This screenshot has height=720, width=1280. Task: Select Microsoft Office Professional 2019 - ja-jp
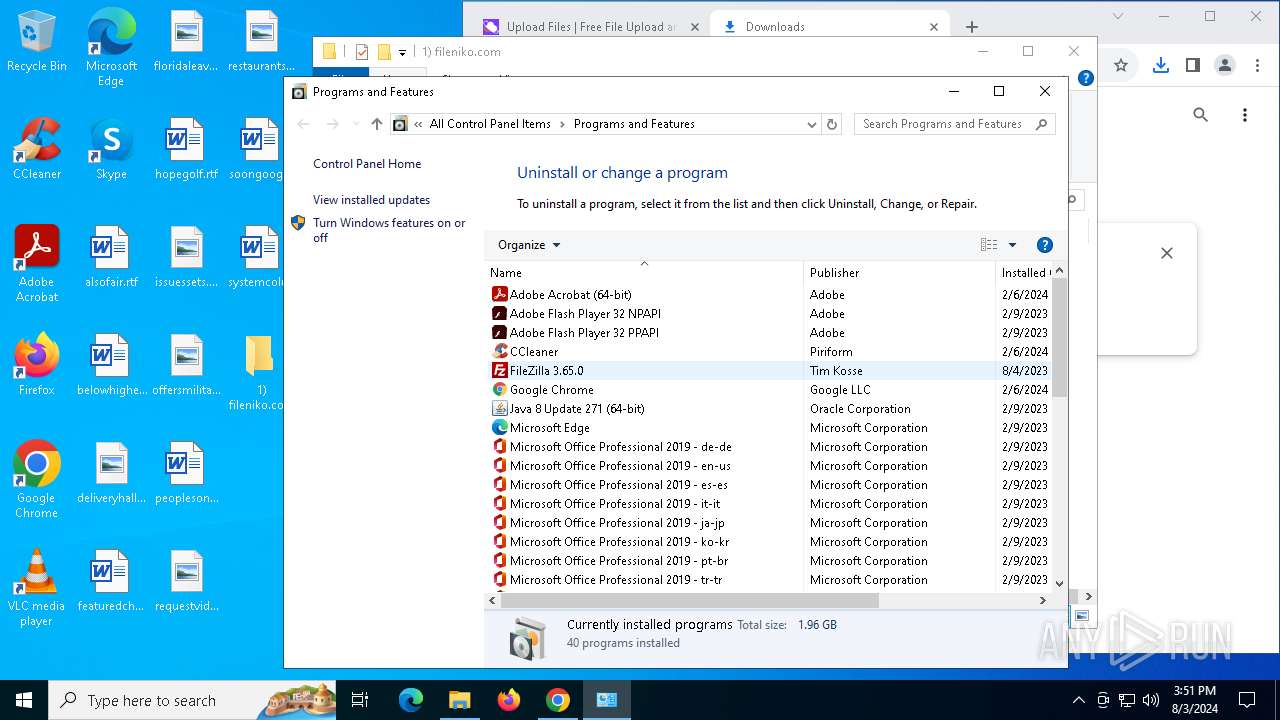point(768,523)
